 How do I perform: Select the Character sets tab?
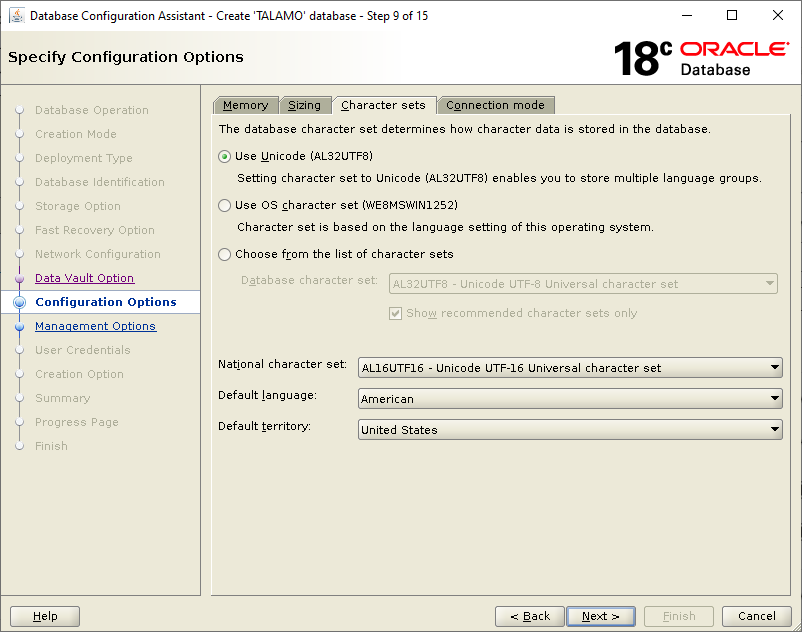(x=384, y=105)
